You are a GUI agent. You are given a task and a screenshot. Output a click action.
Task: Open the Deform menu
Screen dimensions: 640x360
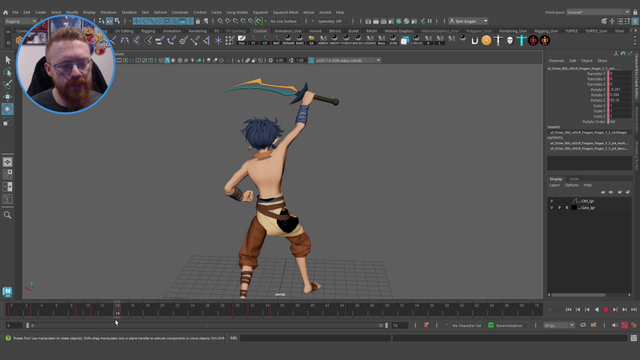tap(160, 12)
